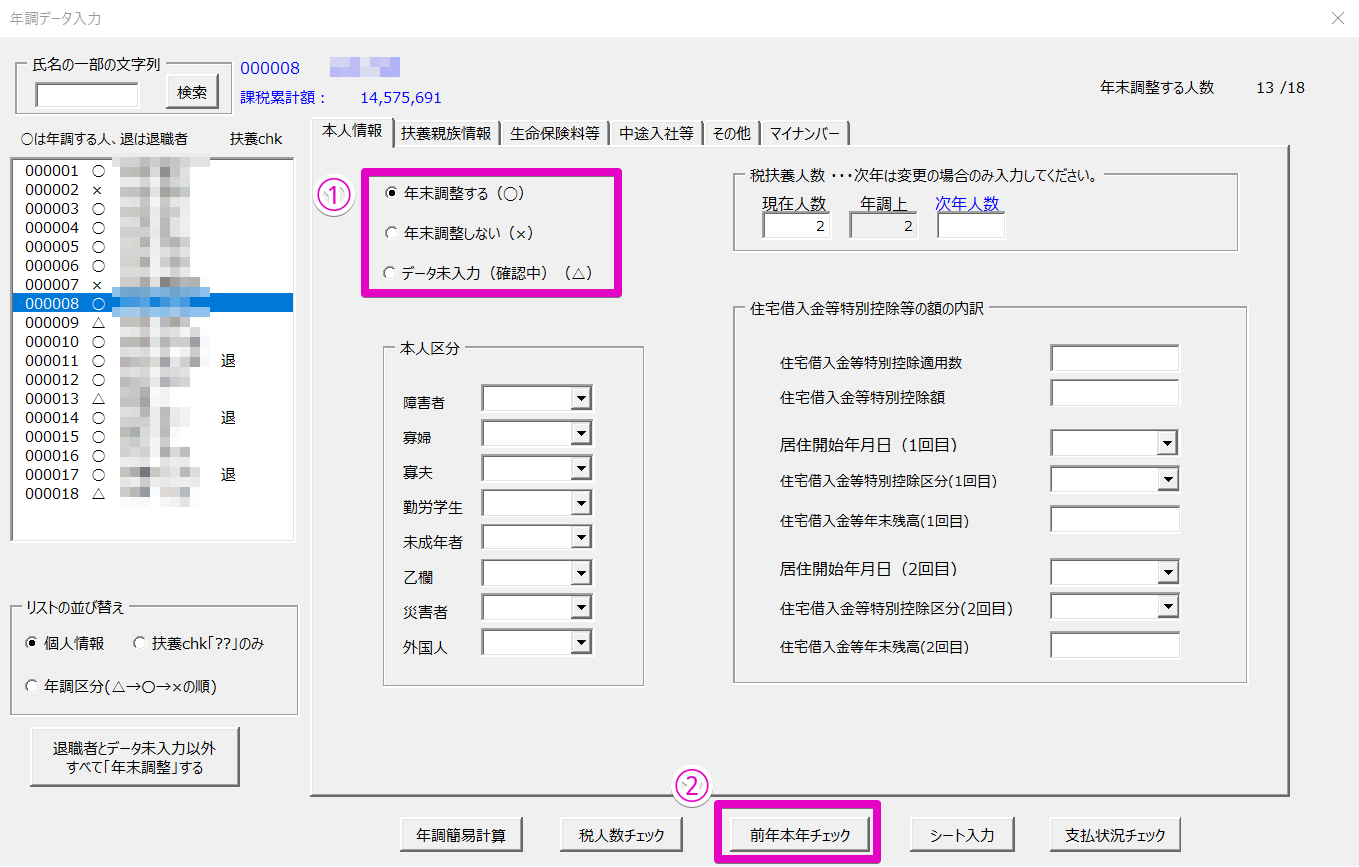
Task: Select employee 000001 in list
Action: click(153, 171)
